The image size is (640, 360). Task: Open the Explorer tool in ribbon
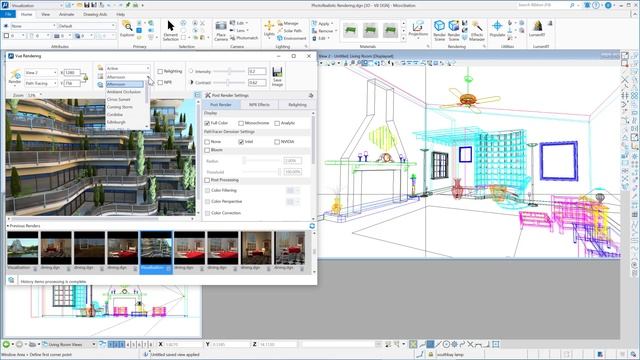(127, 29)
